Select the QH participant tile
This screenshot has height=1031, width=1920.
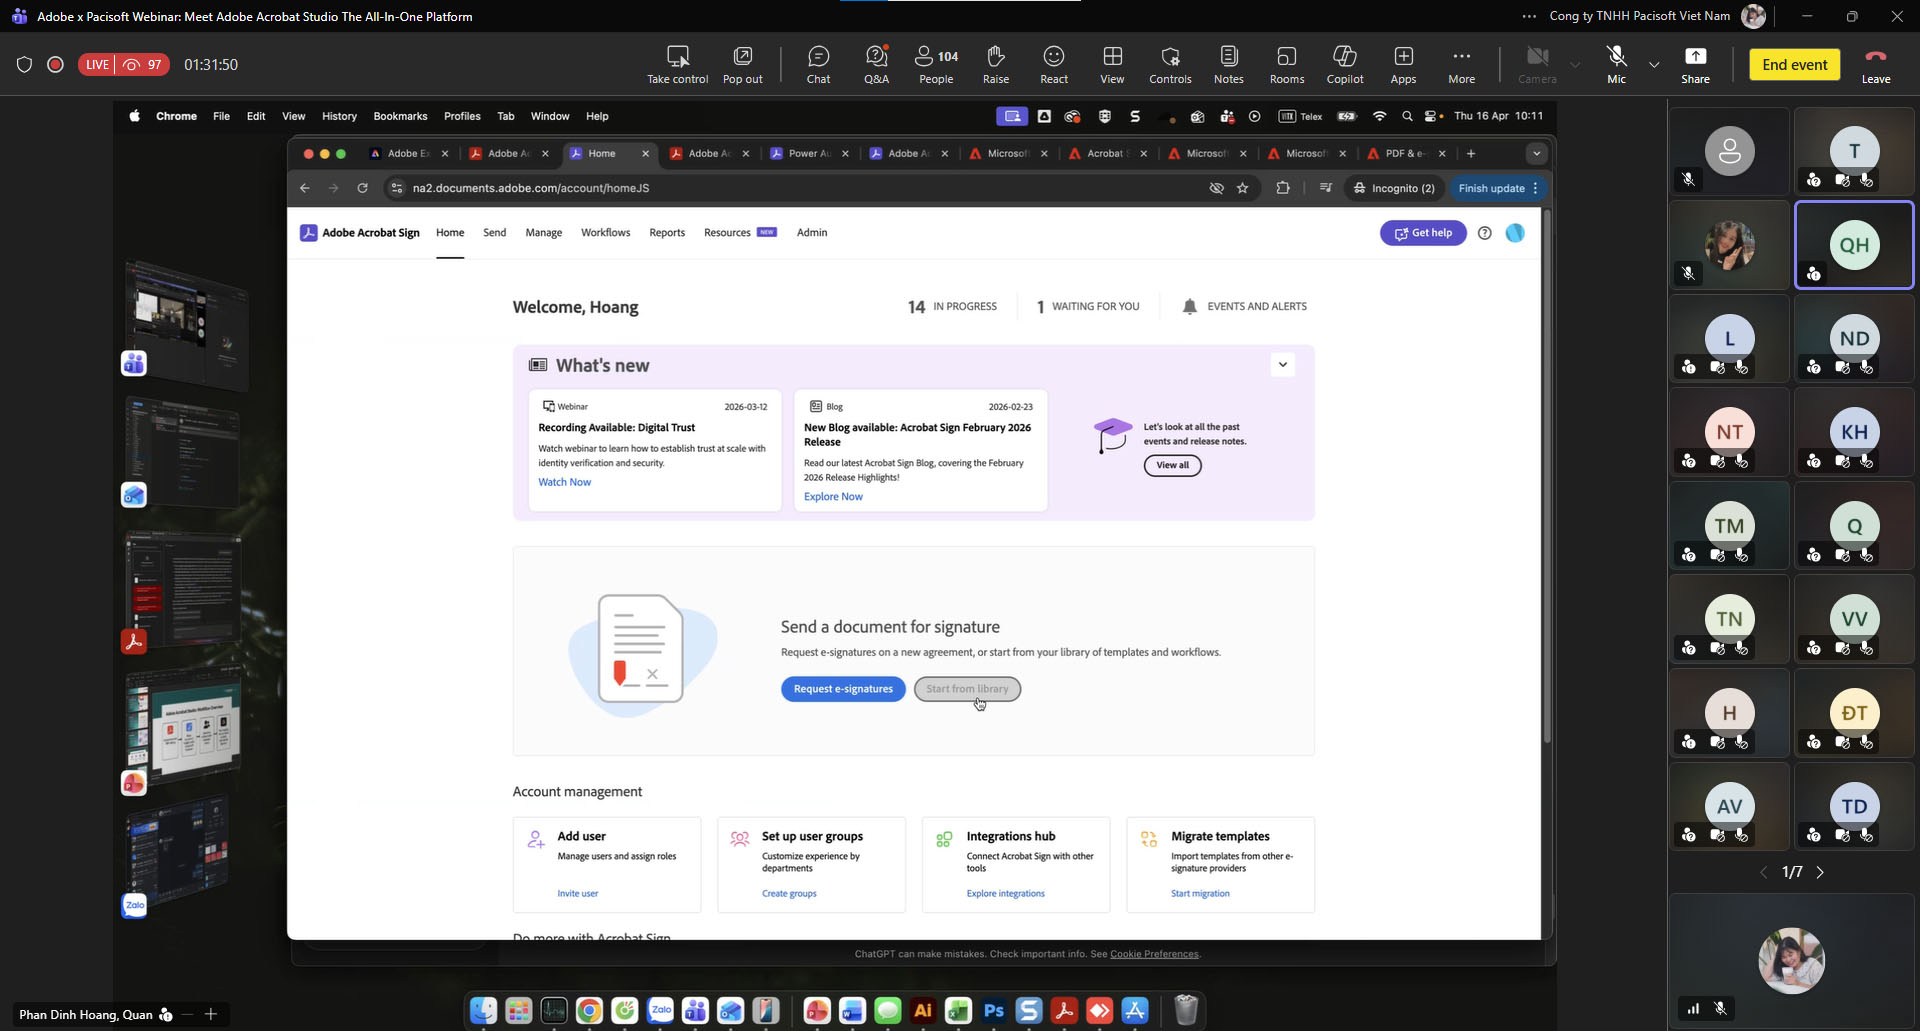click(1853, 245)
